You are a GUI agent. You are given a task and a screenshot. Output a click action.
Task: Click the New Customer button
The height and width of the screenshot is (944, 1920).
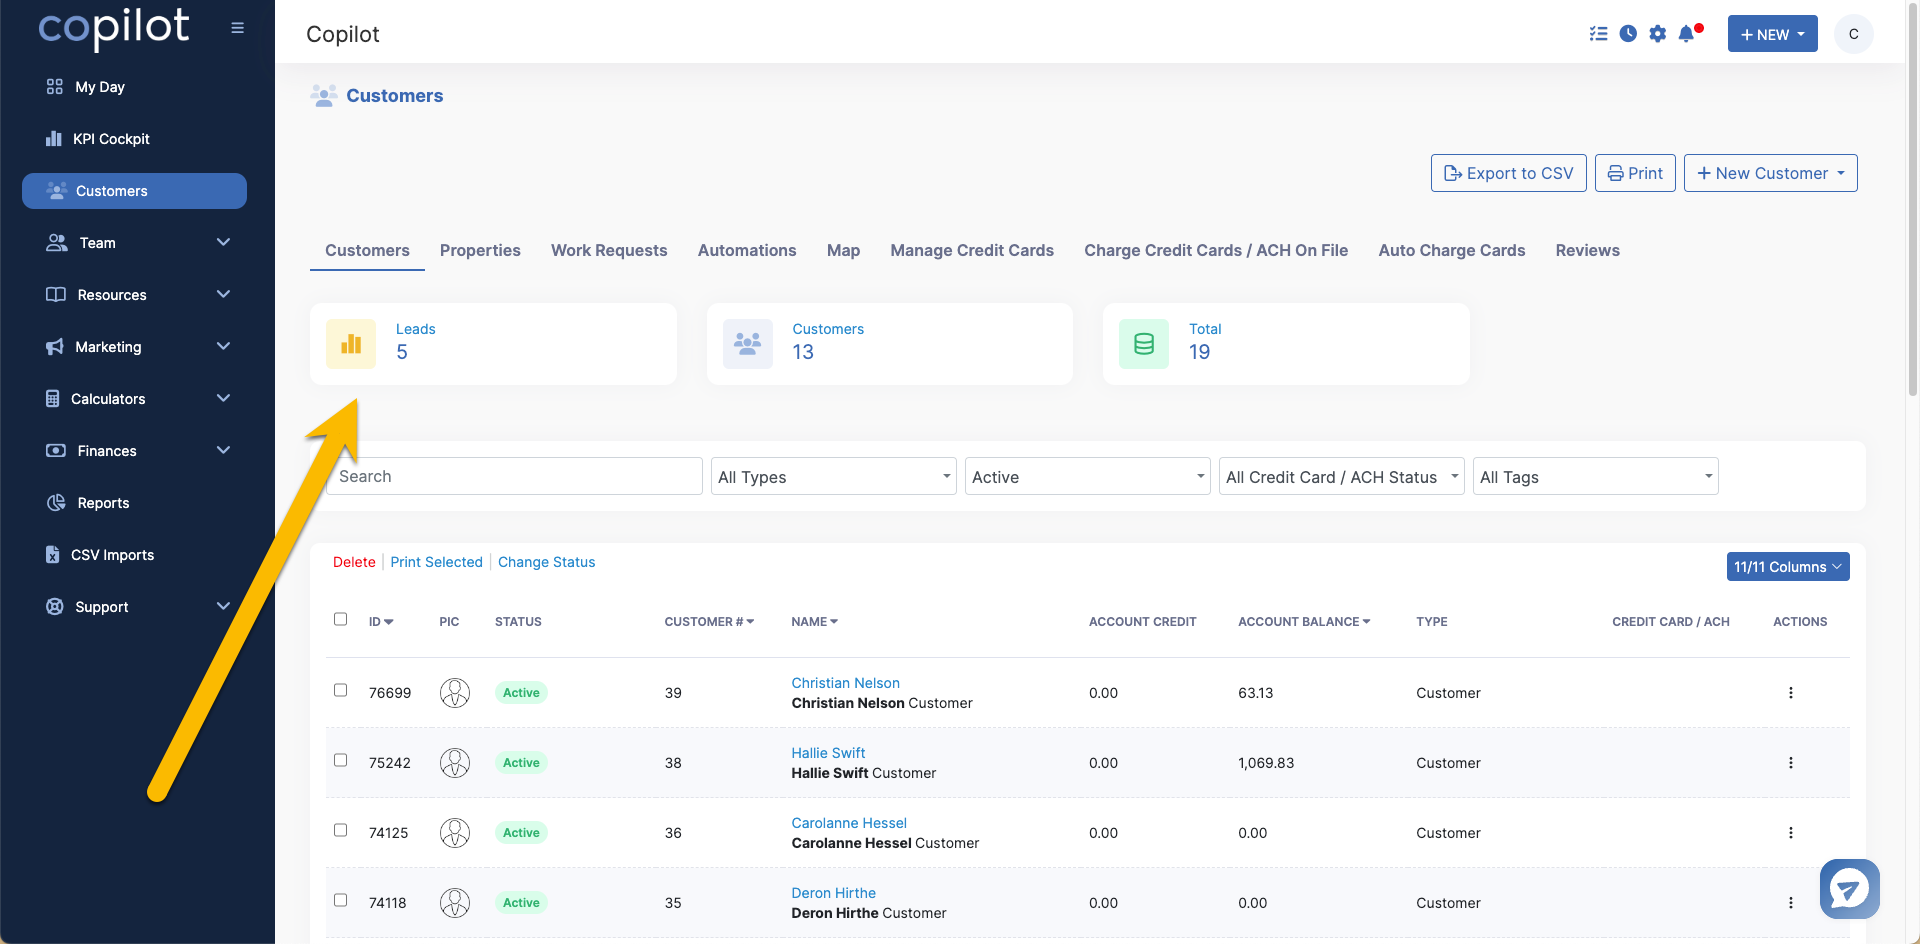[x=1770, y=173]
